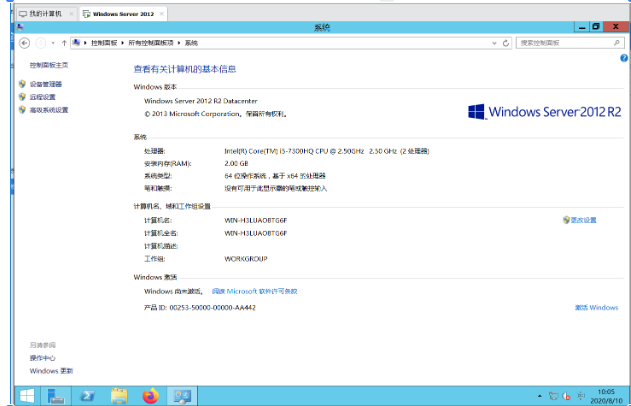Select computer name beside 计算机名:

256,221
